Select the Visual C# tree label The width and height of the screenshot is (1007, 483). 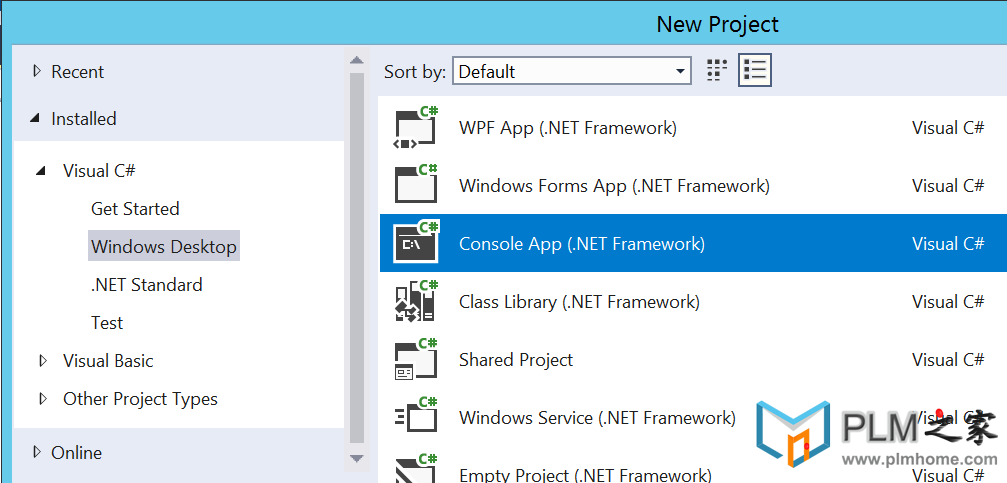tap(99, 171)
